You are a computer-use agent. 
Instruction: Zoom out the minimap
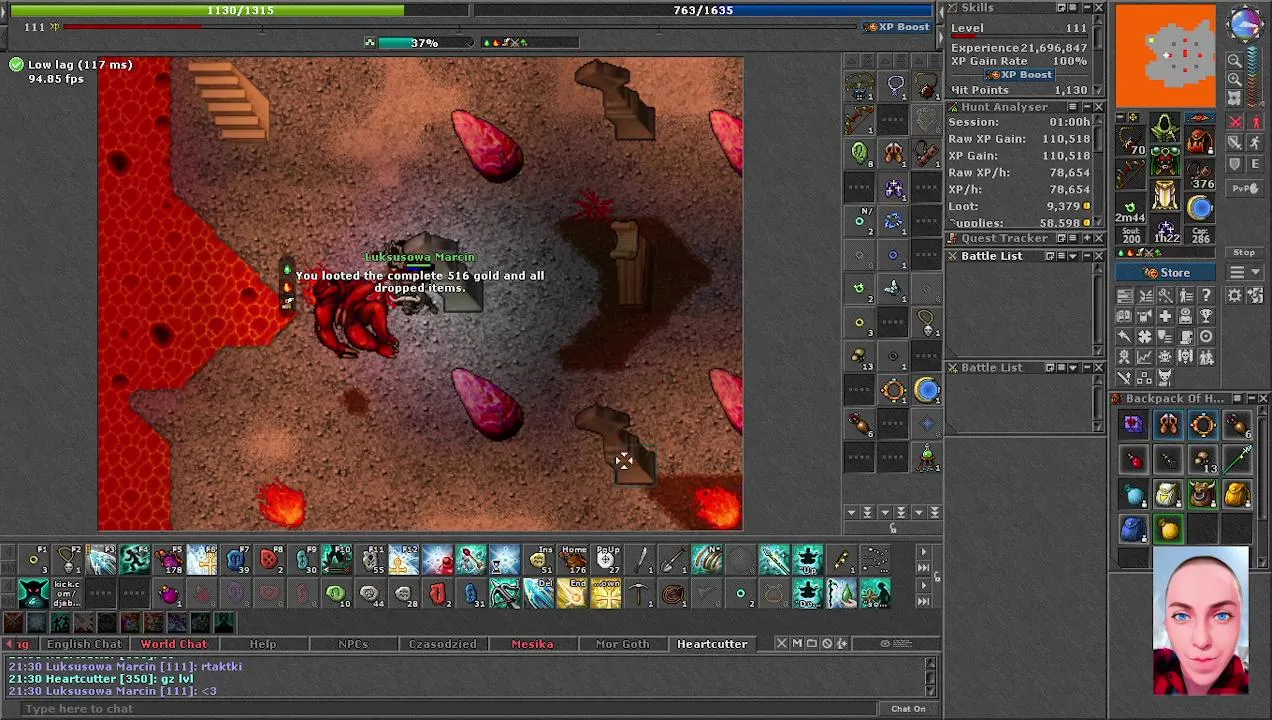(x=1235, y=61)
